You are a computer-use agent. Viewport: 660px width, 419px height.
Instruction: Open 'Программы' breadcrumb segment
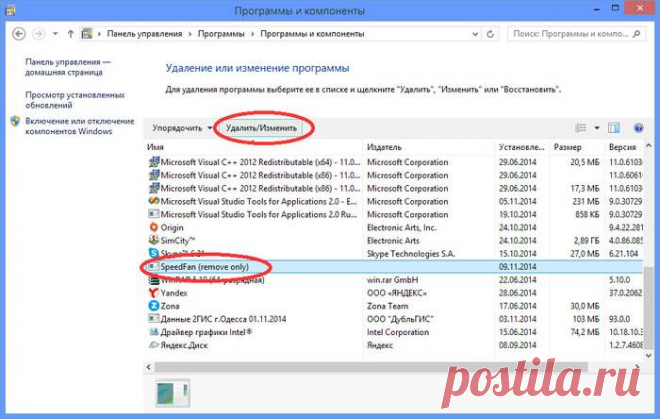(x=221, y=34)
